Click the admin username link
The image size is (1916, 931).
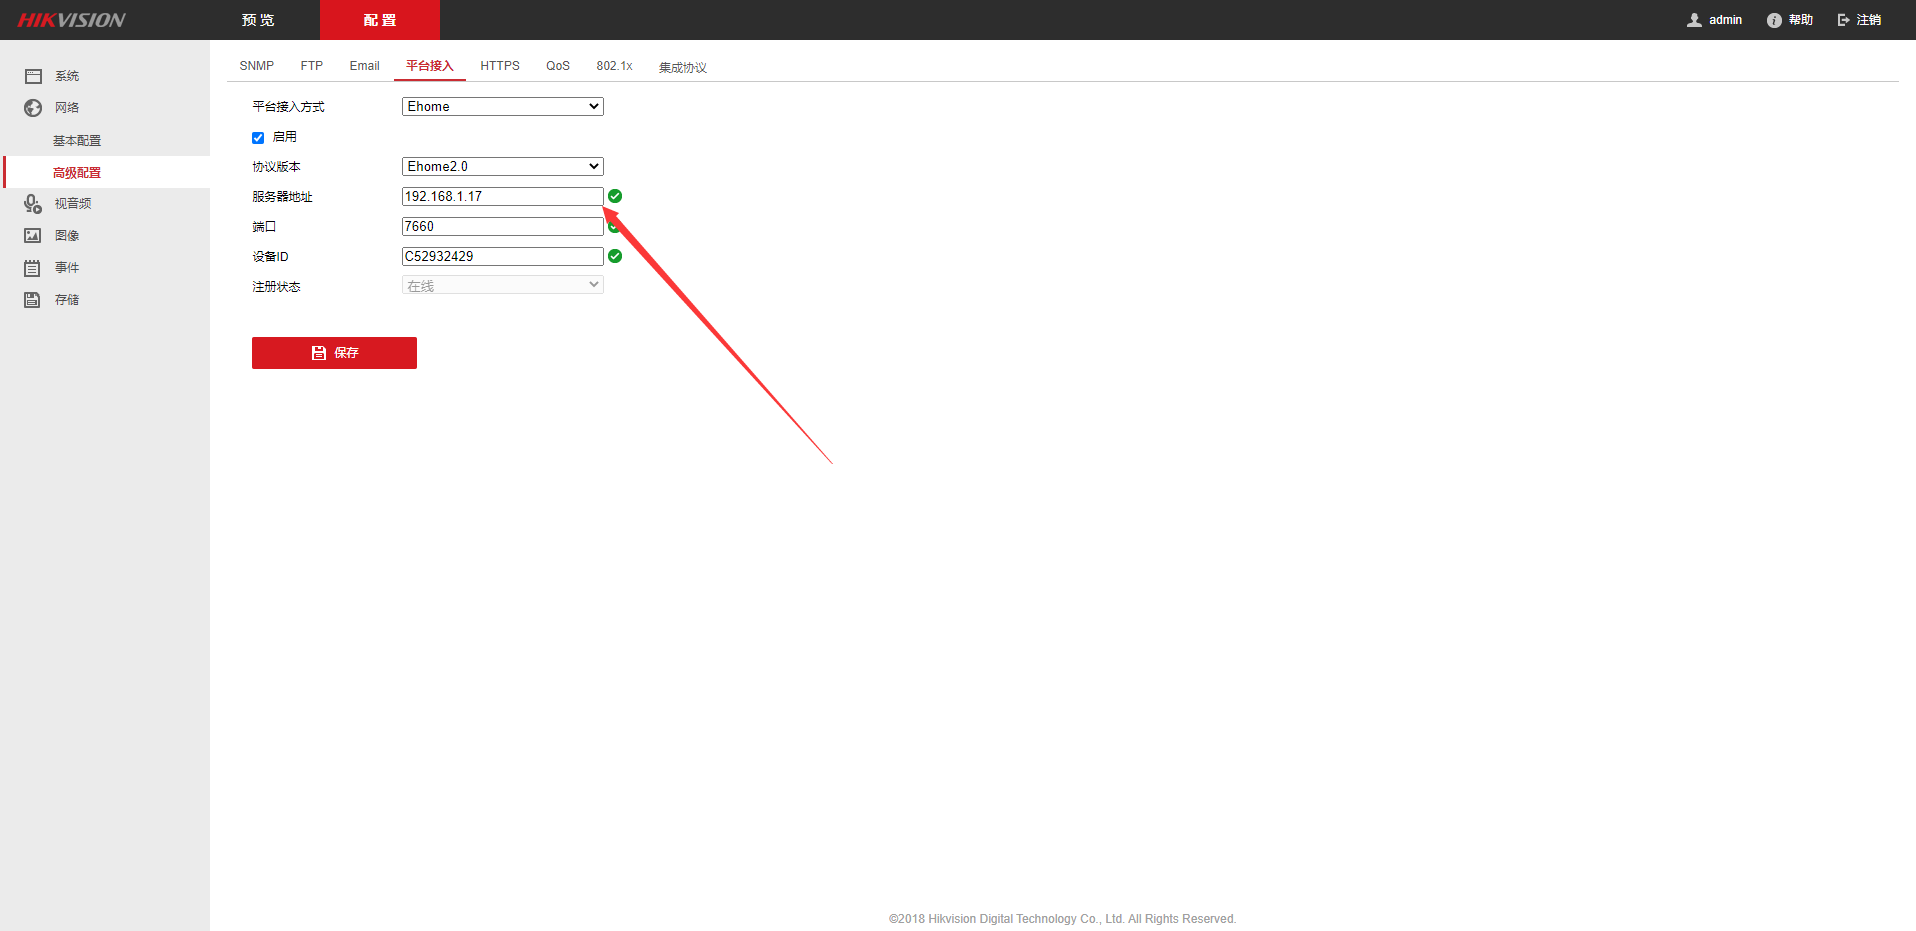(x=1725, y=20)
